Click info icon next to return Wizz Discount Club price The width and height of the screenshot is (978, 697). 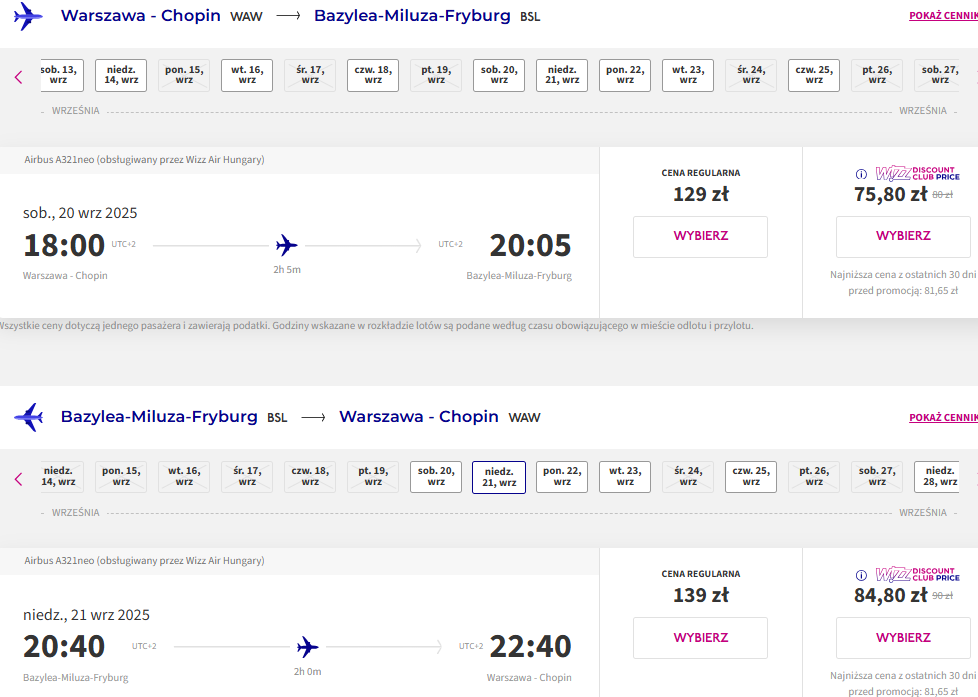point(861,575)
